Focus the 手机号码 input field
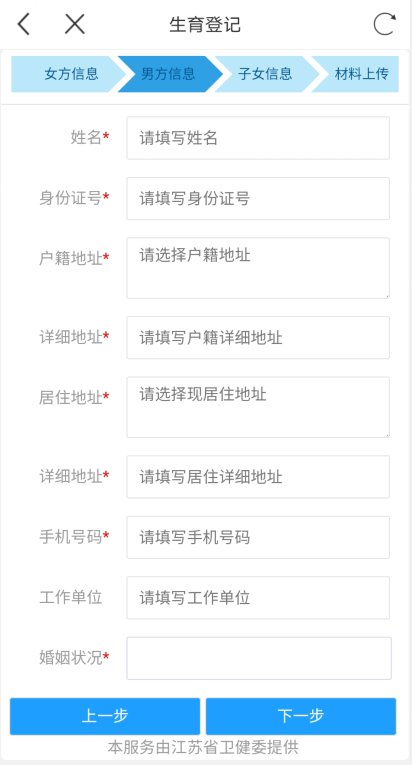412x765 pixels. click(258, 537)
